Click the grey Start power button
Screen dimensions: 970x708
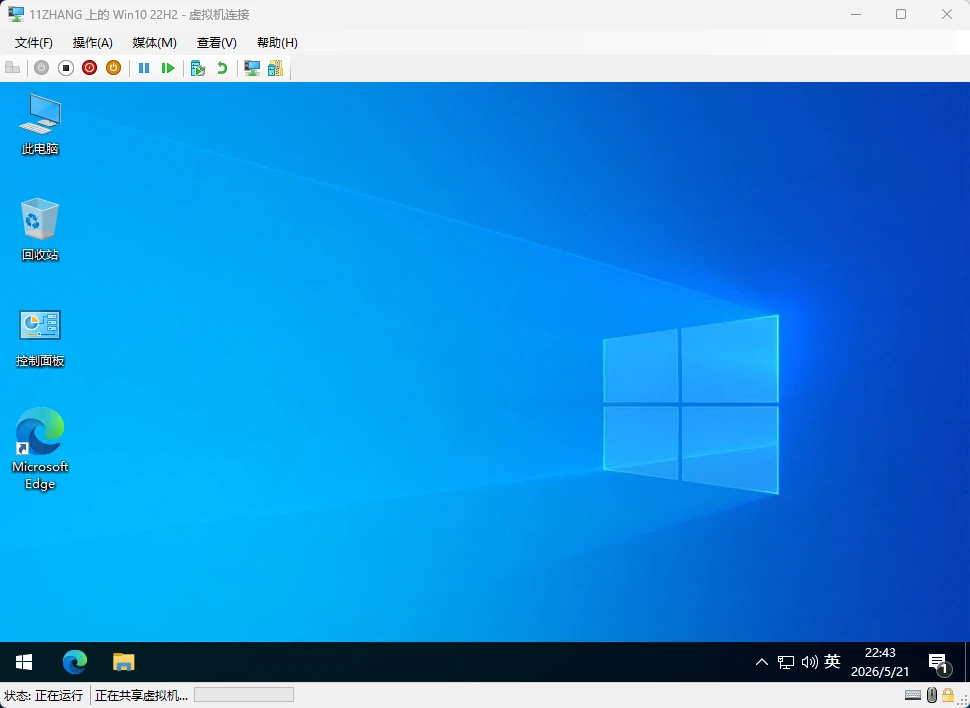[x=41, y=68]
